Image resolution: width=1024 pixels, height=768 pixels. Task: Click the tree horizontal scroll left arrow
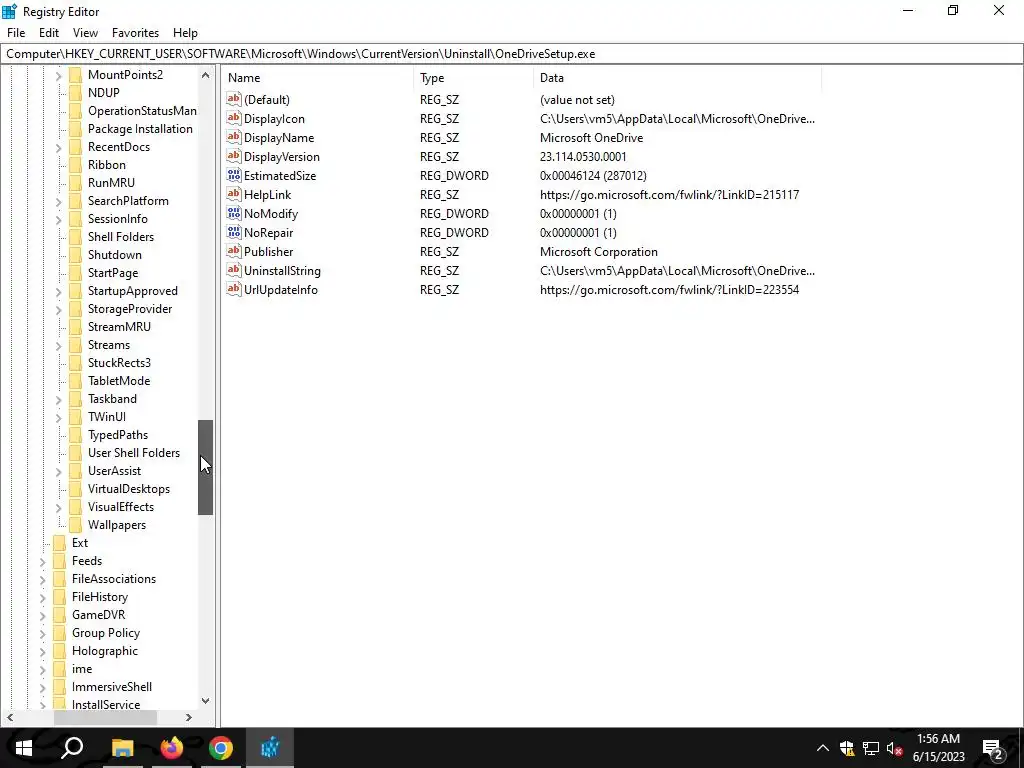click(x=9, y=717)
